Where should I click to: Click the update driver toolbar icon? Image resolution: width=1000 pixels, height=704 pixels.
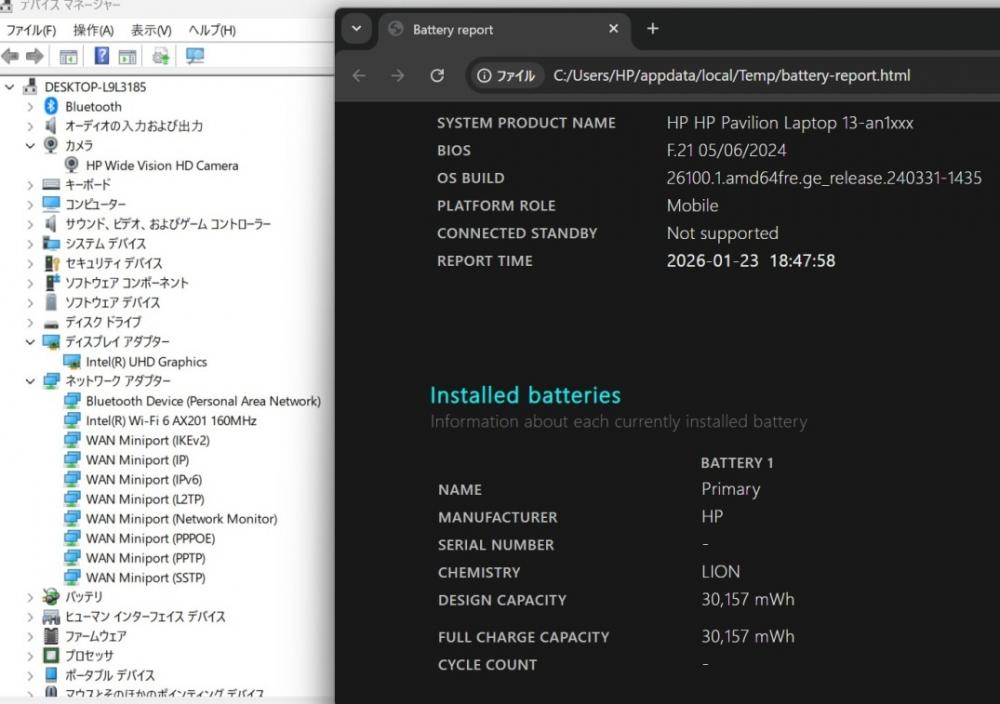click(160, 56)
